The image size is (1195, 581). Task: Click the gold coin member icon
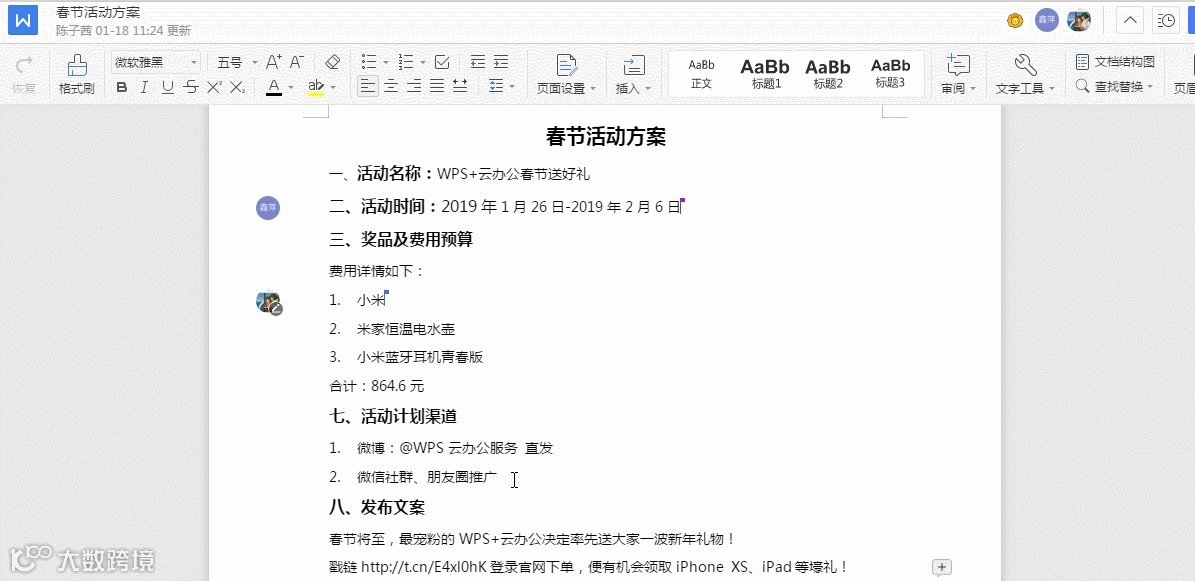(x=1014, y=21)
